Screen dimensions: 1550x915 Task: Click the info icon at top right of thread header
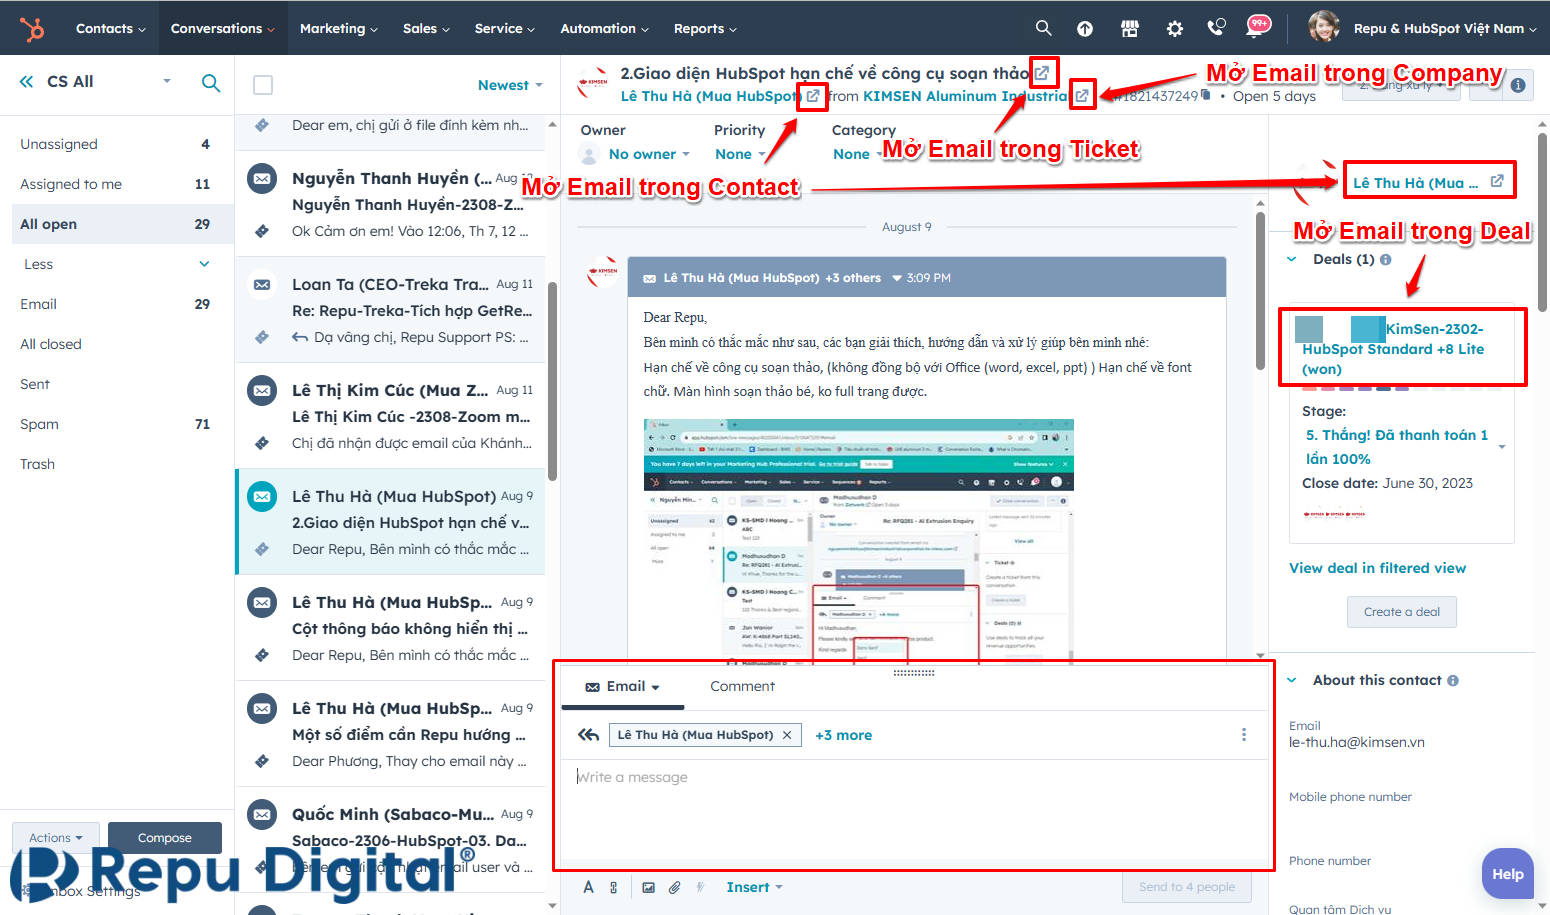coord(1518,85)
